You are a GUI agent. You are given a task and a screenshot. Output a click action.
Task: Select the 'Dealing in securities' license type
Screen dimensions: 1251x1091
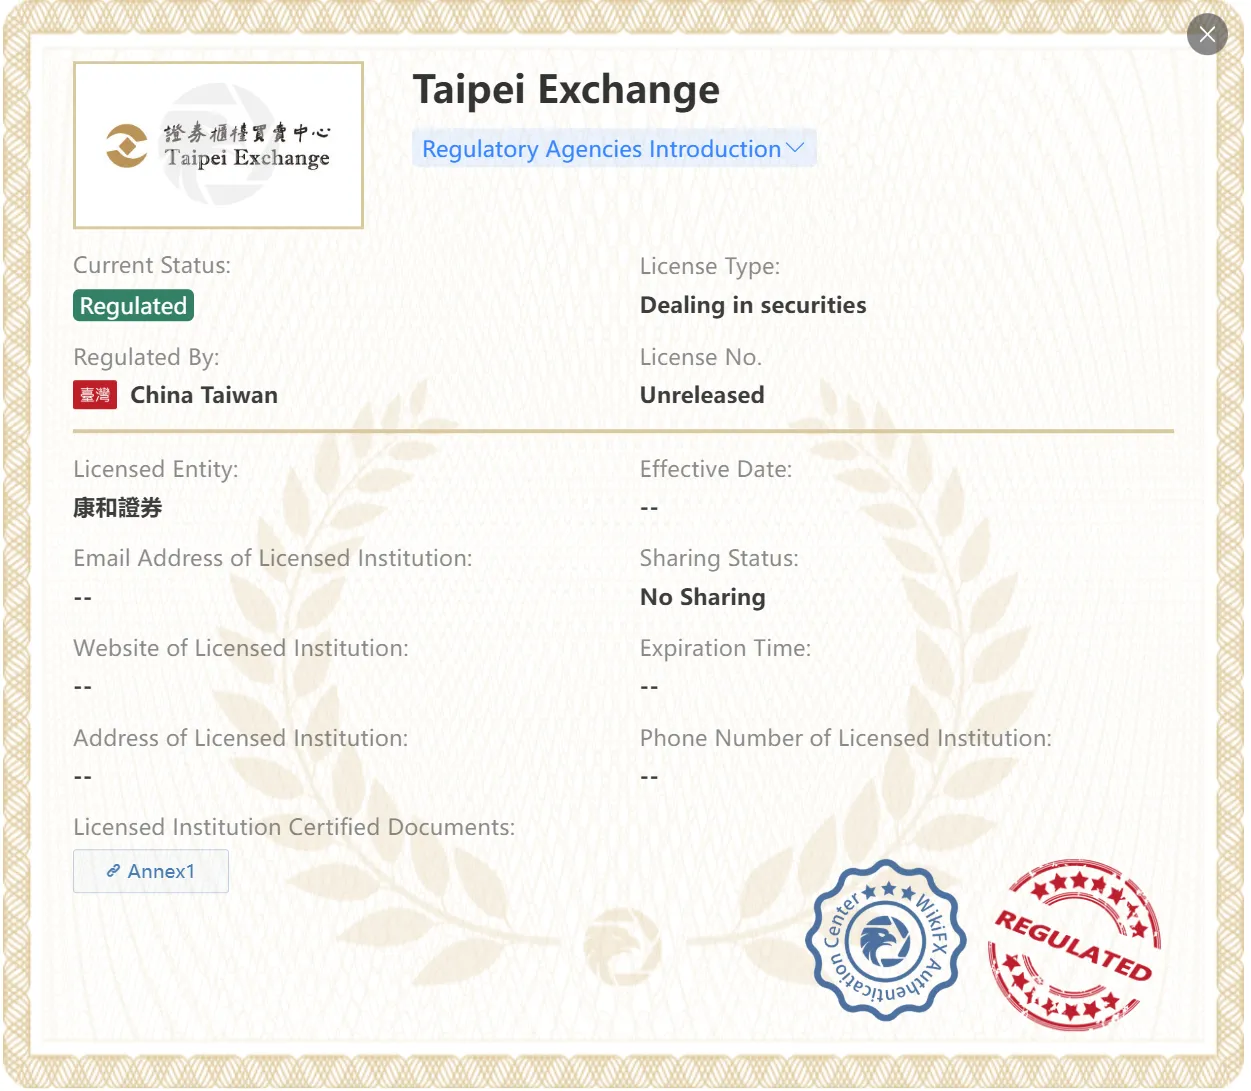(753, 305)
